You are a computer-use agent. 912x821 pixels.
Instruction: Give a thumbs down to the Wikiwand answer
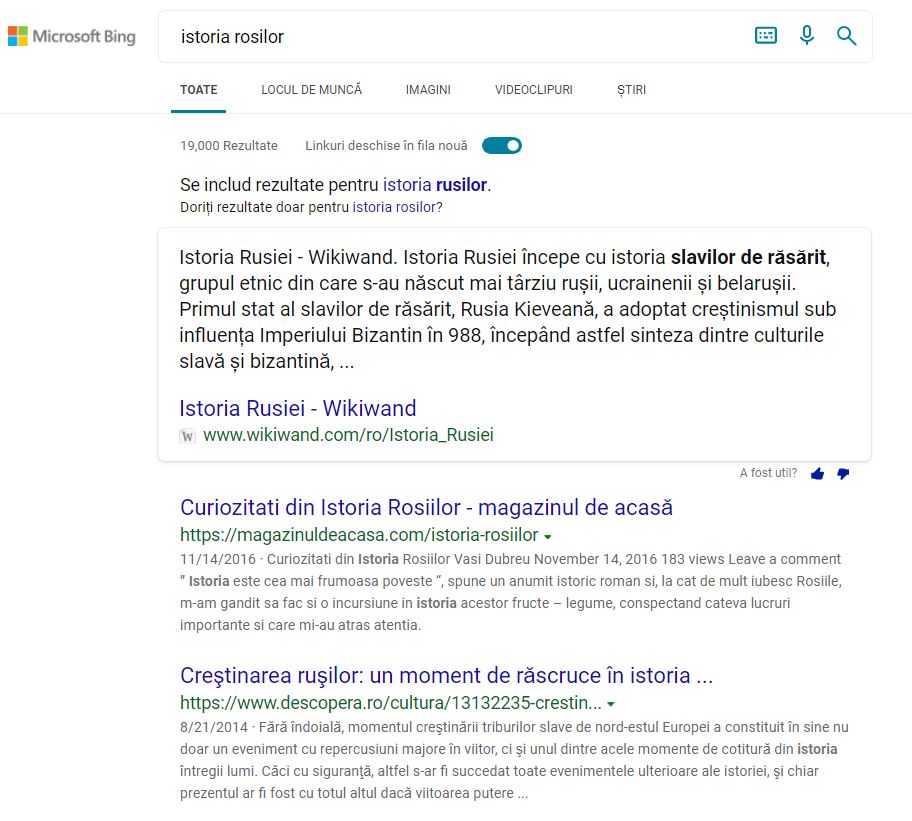(843, 474)
